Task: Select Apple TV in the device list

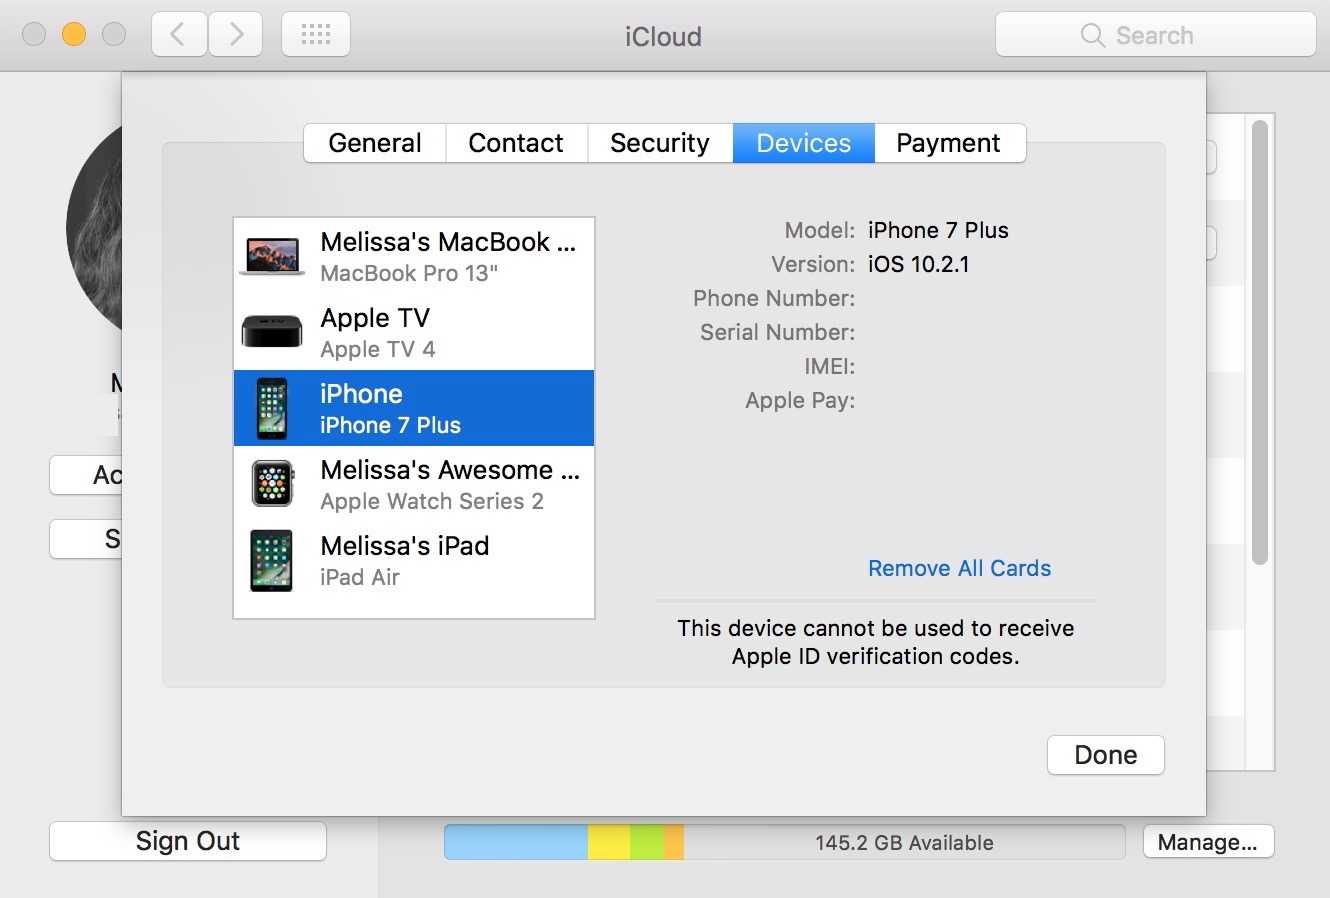Action: pos(414,332)
